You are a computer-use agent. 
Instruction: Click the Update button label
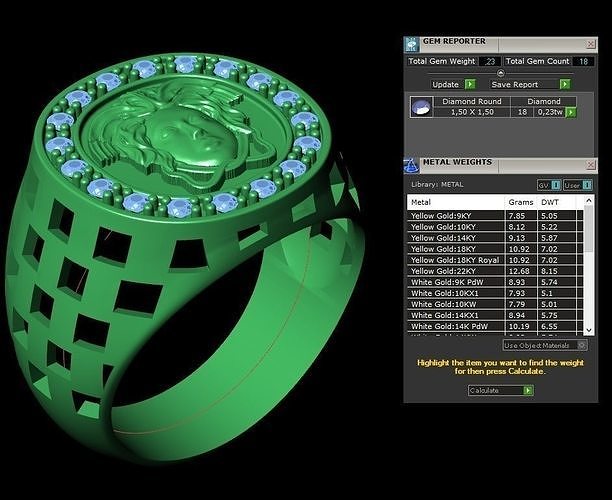pyautogui.click(x=445, y=84)
